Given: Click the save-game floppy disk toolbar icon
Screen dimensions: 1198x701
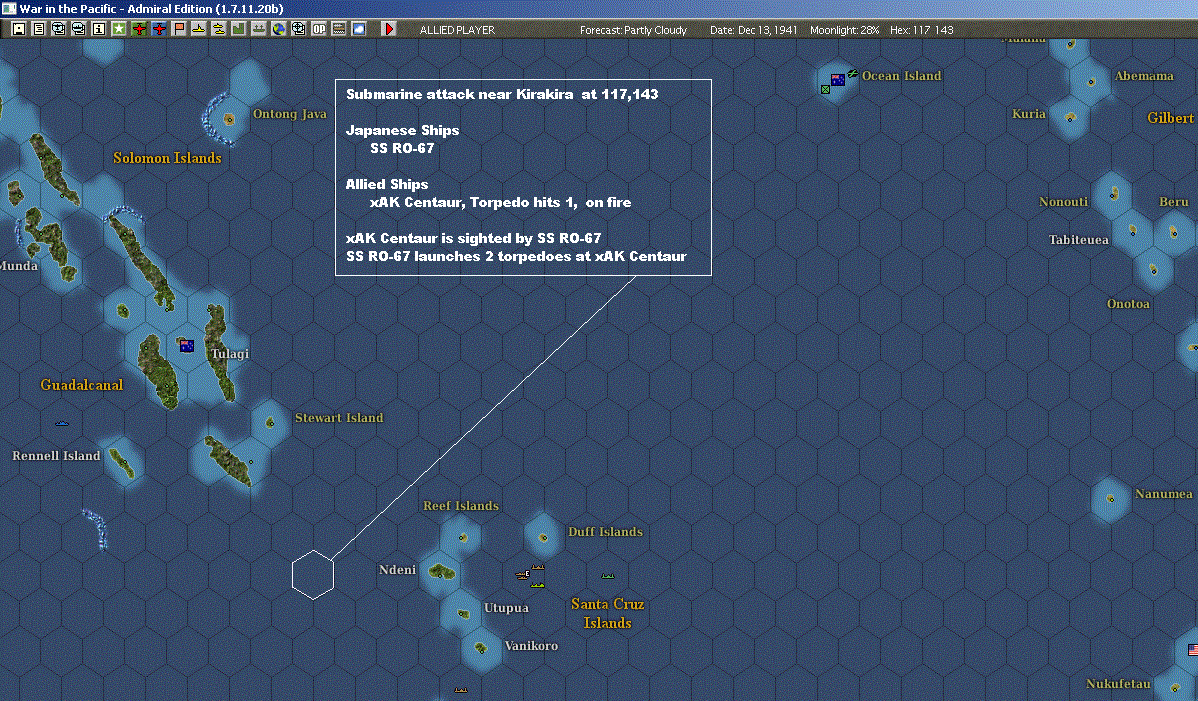Looking at the screenshot, I should coord(19,29).
